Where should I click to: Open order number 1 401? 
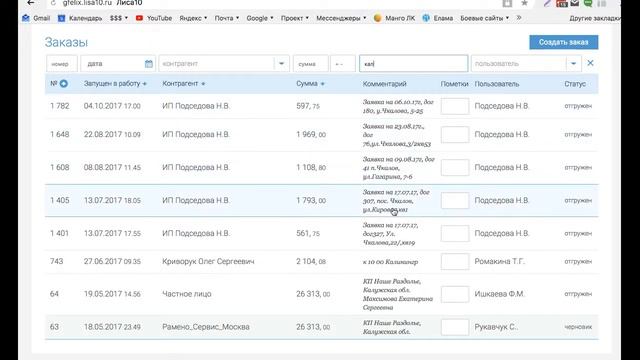[60, 233]
